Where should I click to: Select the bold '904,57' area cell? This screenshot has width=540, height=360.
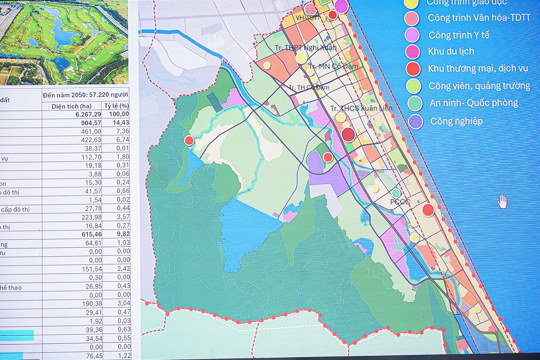pos(91,123)
